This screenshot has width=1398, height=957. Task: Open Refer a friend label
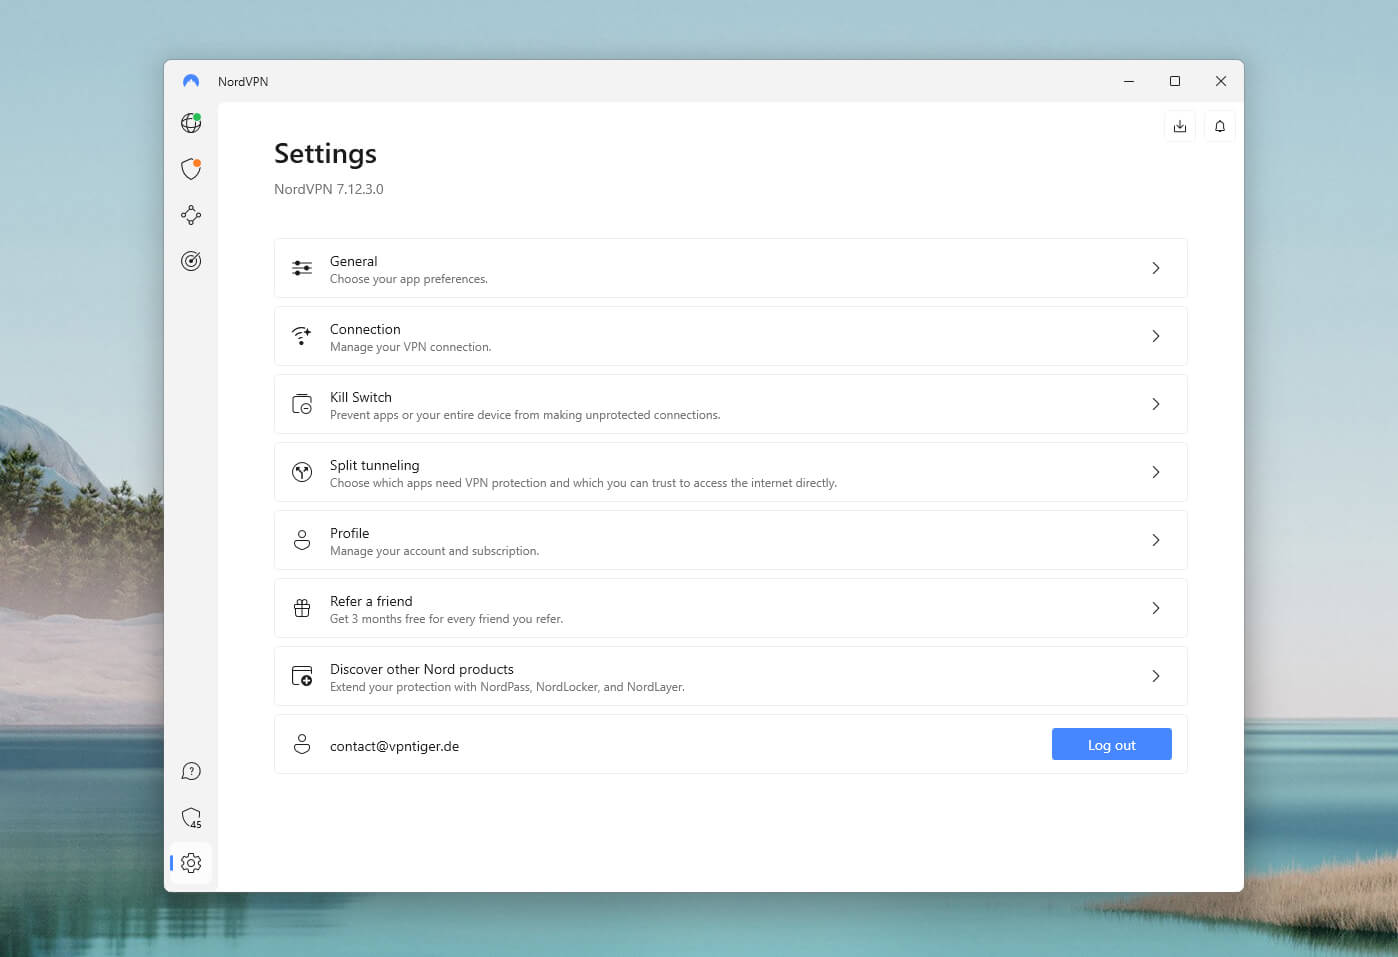point(371,601)
